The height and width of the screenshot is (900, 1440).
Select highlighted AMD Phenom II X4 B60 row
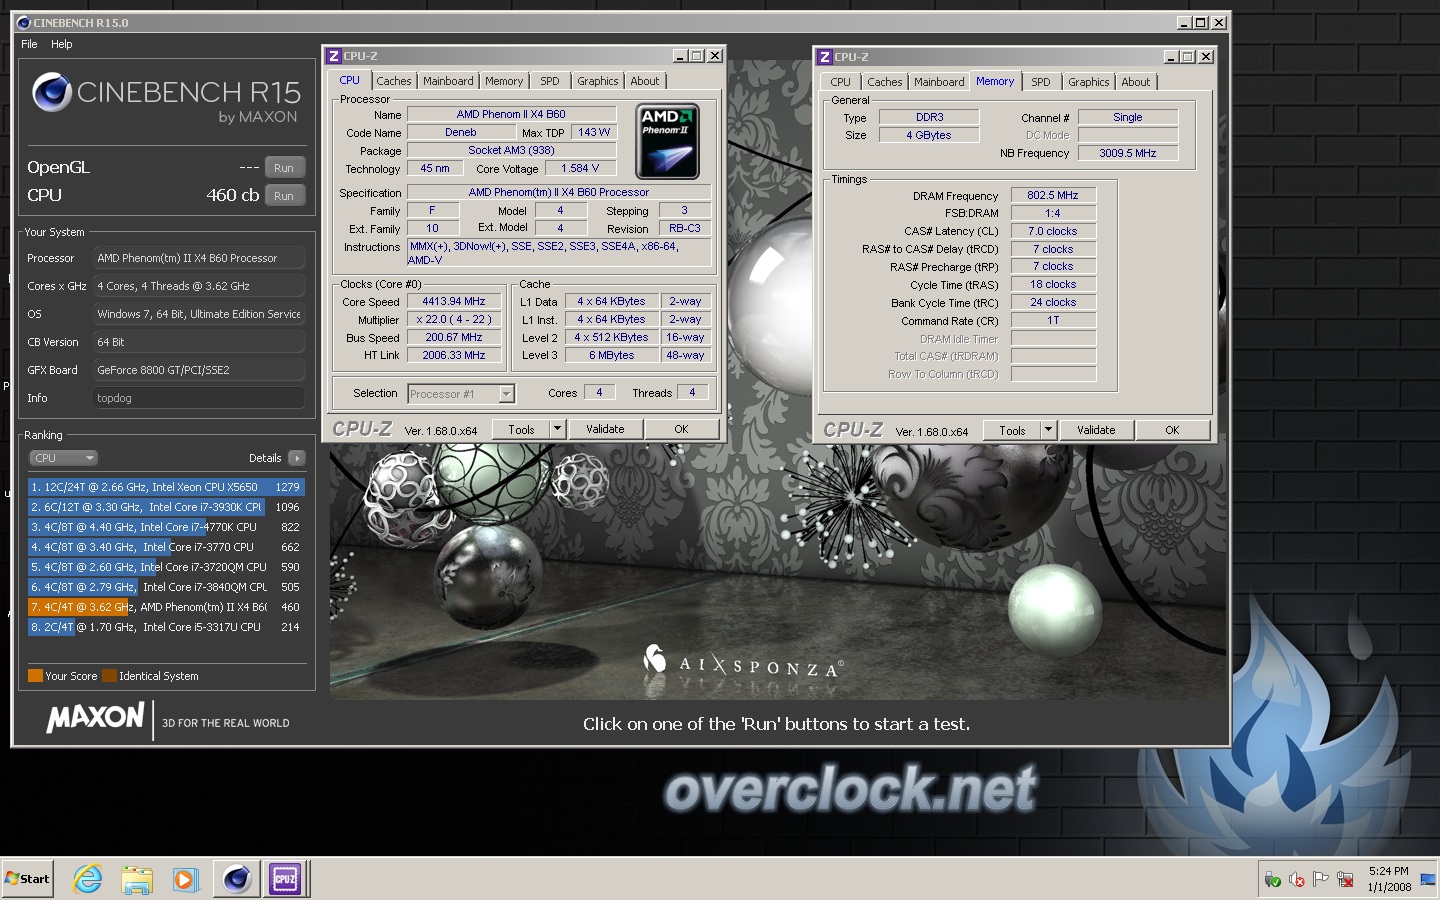(x=166, y=607)
